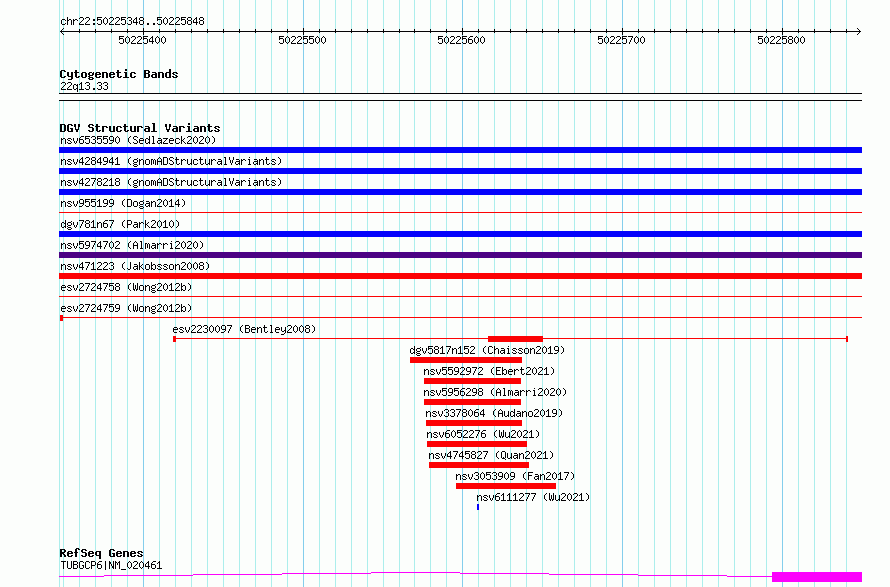Click the purple bar under nsv5974702

pos(460,255)
